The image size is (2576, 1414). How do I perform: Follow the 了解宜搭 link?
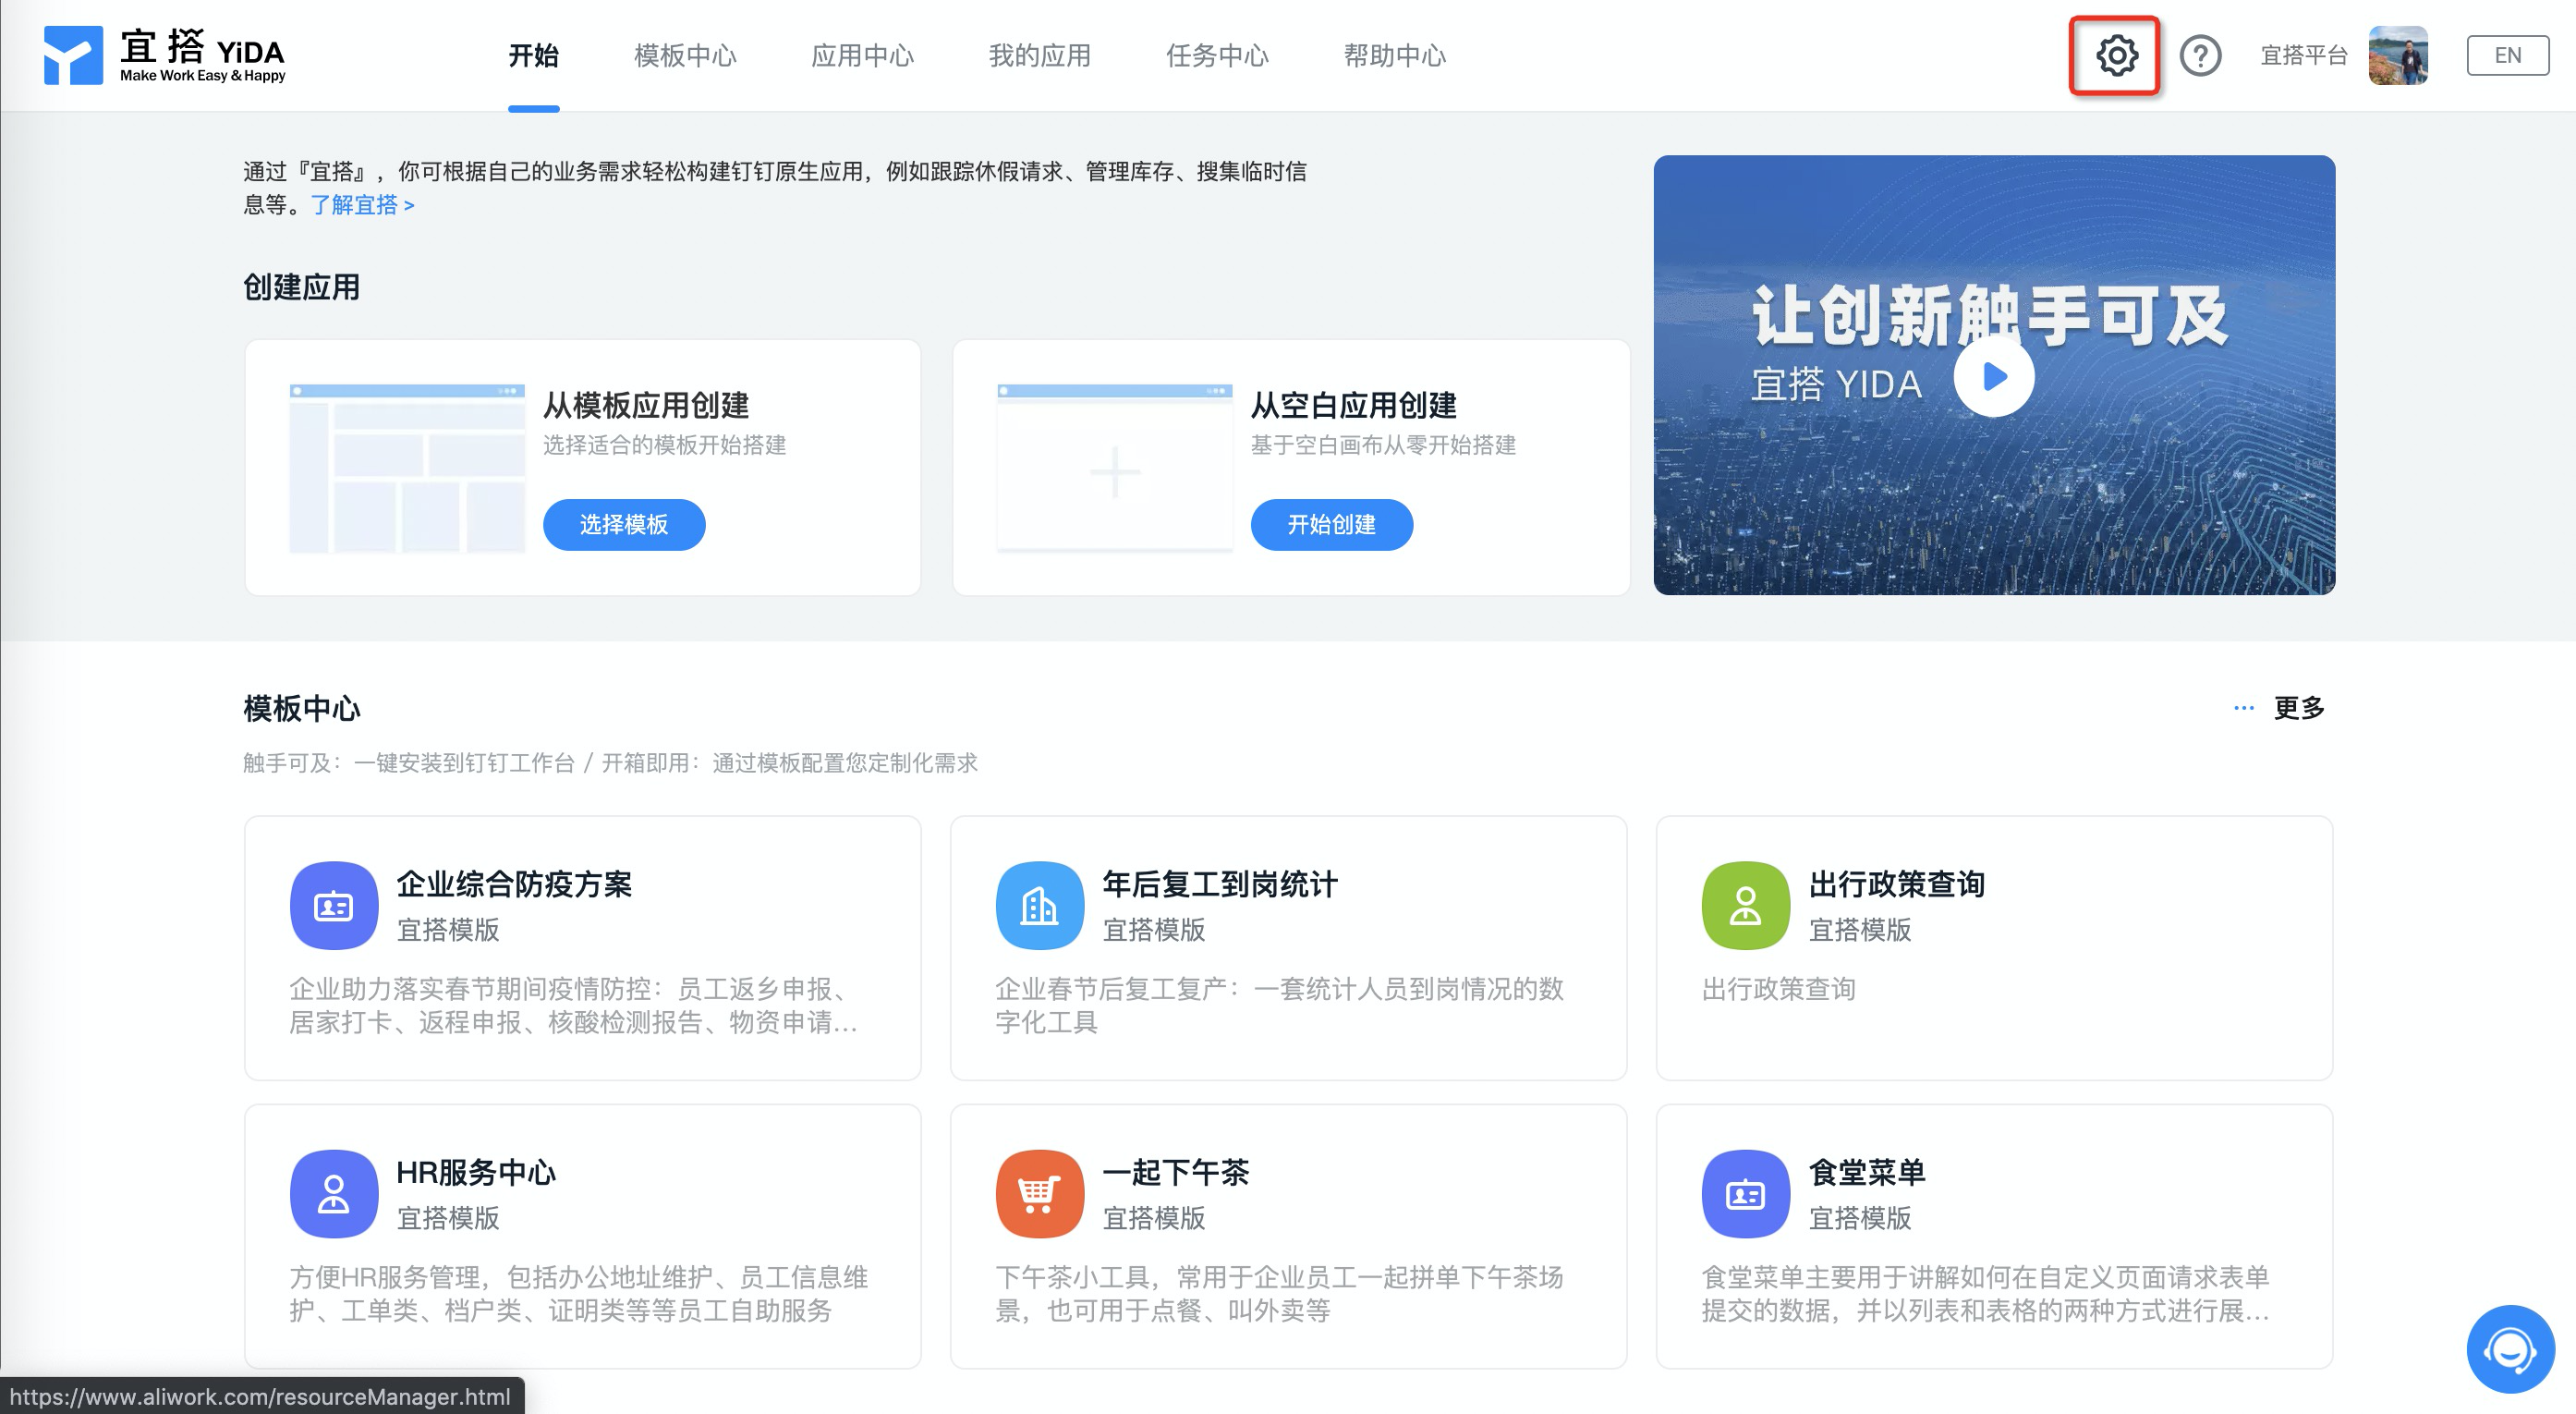pos(362,205)
